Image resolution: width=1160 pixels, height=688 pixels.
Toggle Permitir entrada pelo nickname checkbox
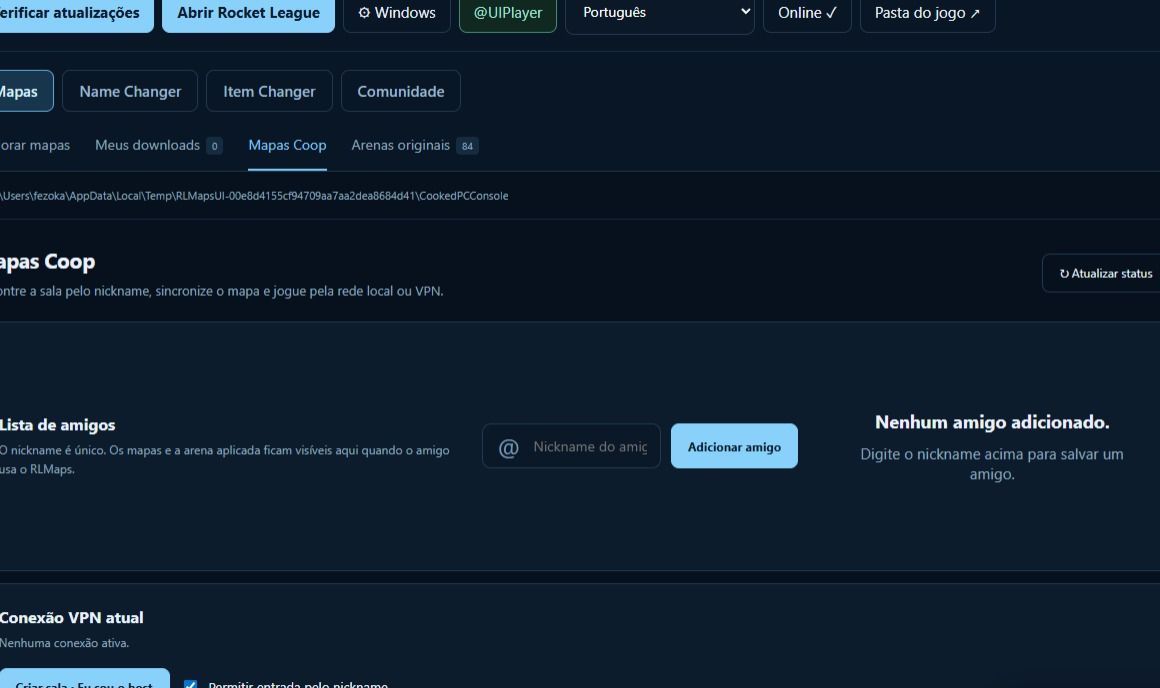point(190,684)
